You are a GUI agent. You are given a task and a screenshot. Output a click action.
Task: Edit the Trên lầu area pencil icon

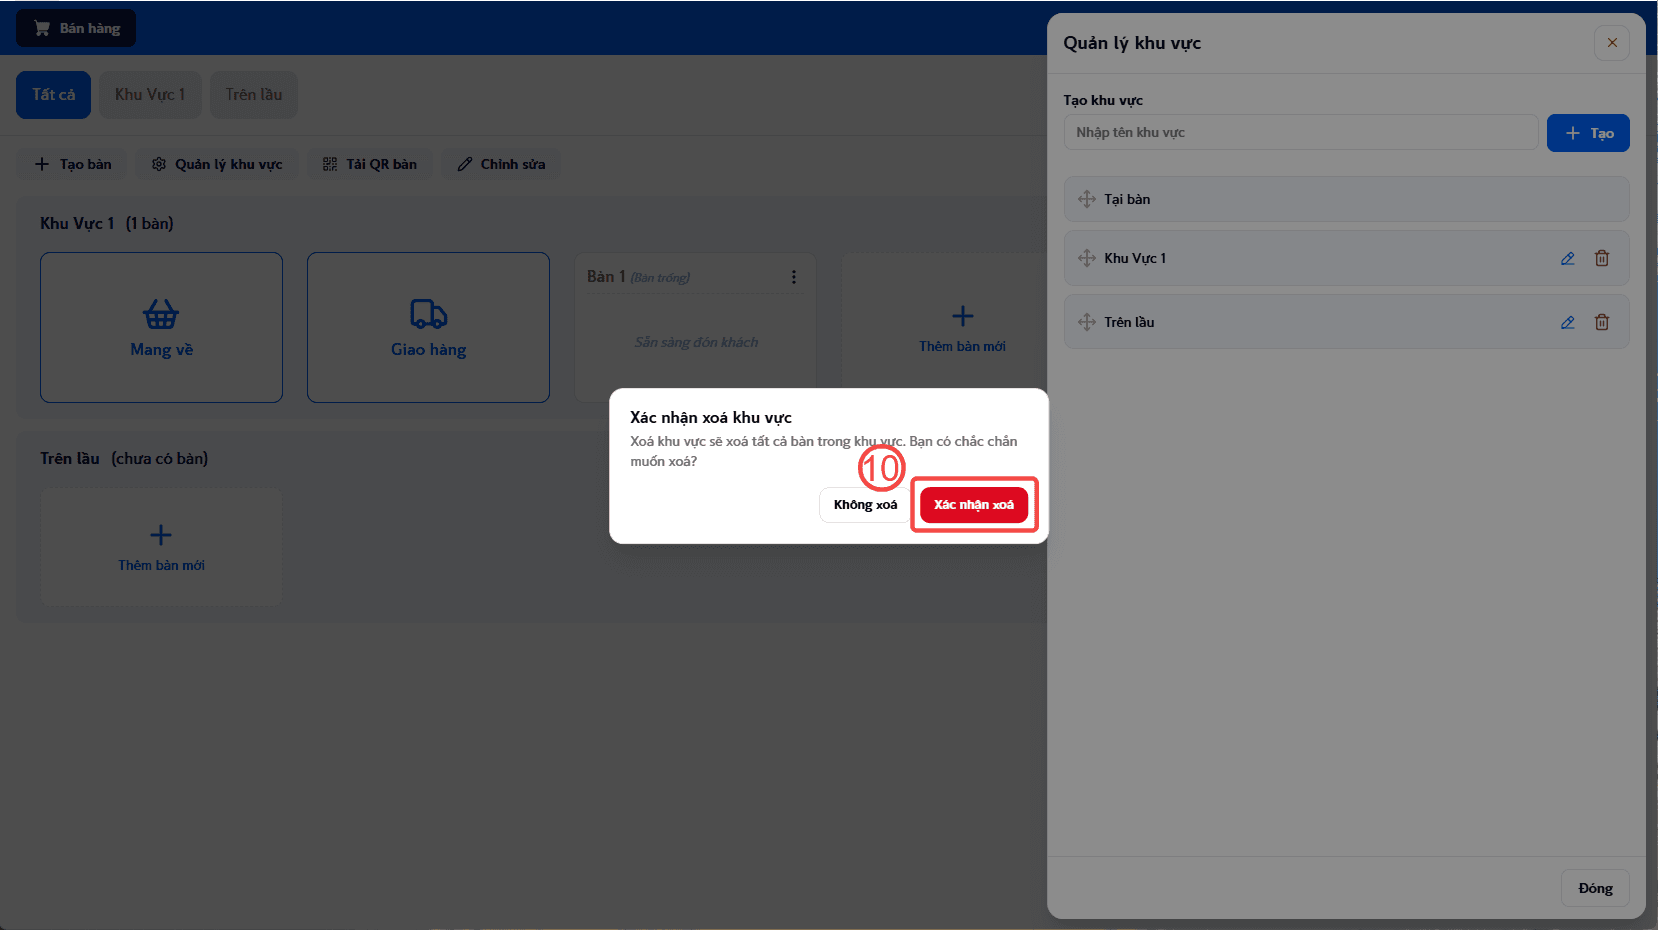click(1568, 322)
